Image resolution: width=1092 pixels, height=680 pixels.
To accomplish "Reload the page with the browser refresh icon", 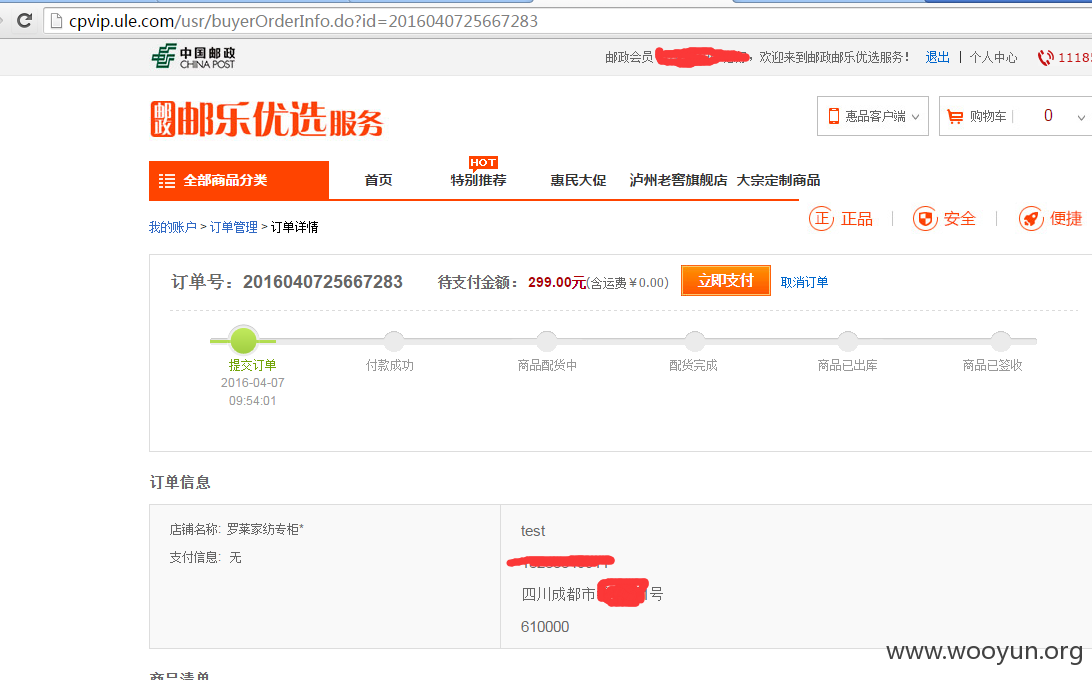I will (24, 20).
